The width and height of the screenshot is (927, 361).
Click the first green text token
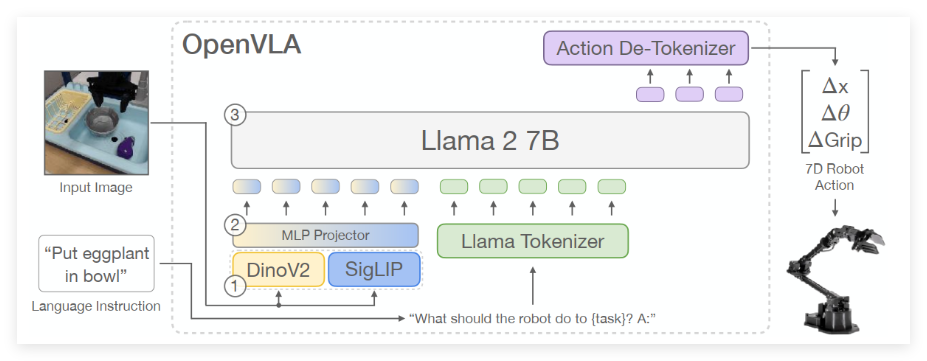453,187
